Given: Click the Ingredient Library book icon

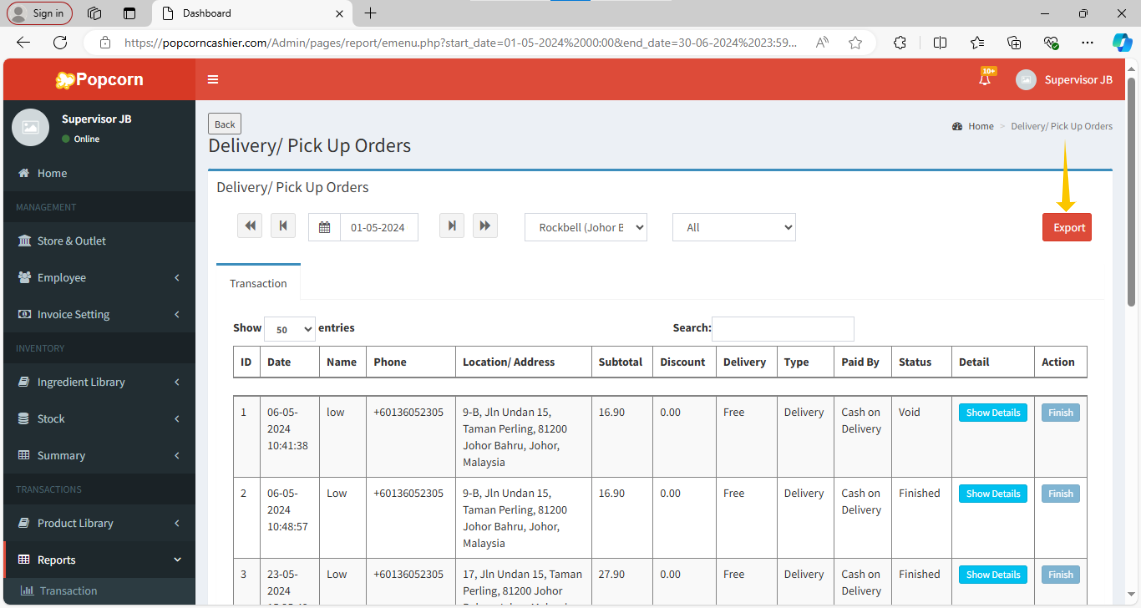Looking at the screenshot, I should 24,382.
